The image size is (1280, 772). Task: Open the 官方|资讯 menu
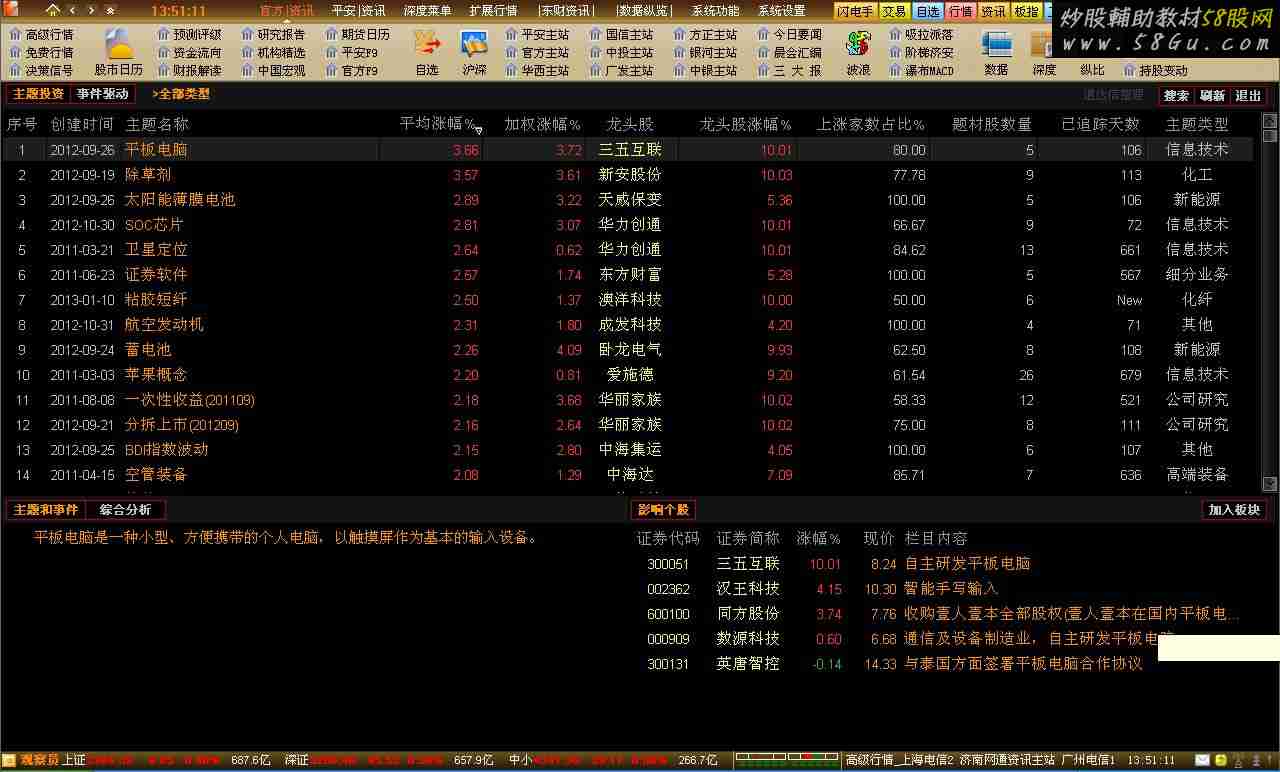coord(286,11)
